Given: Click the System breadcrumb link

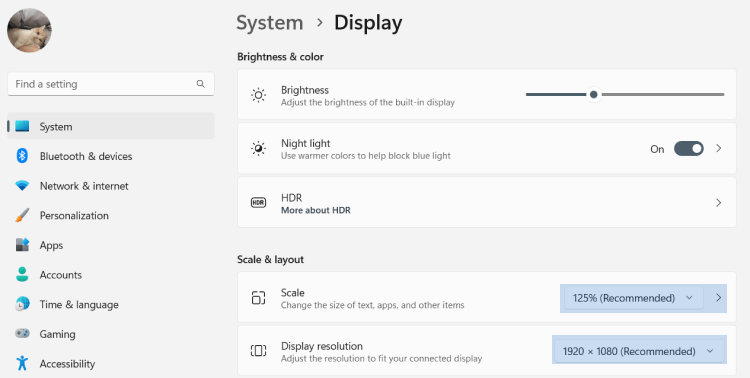Looking at the screenshot, I should [x=270, y=23].
